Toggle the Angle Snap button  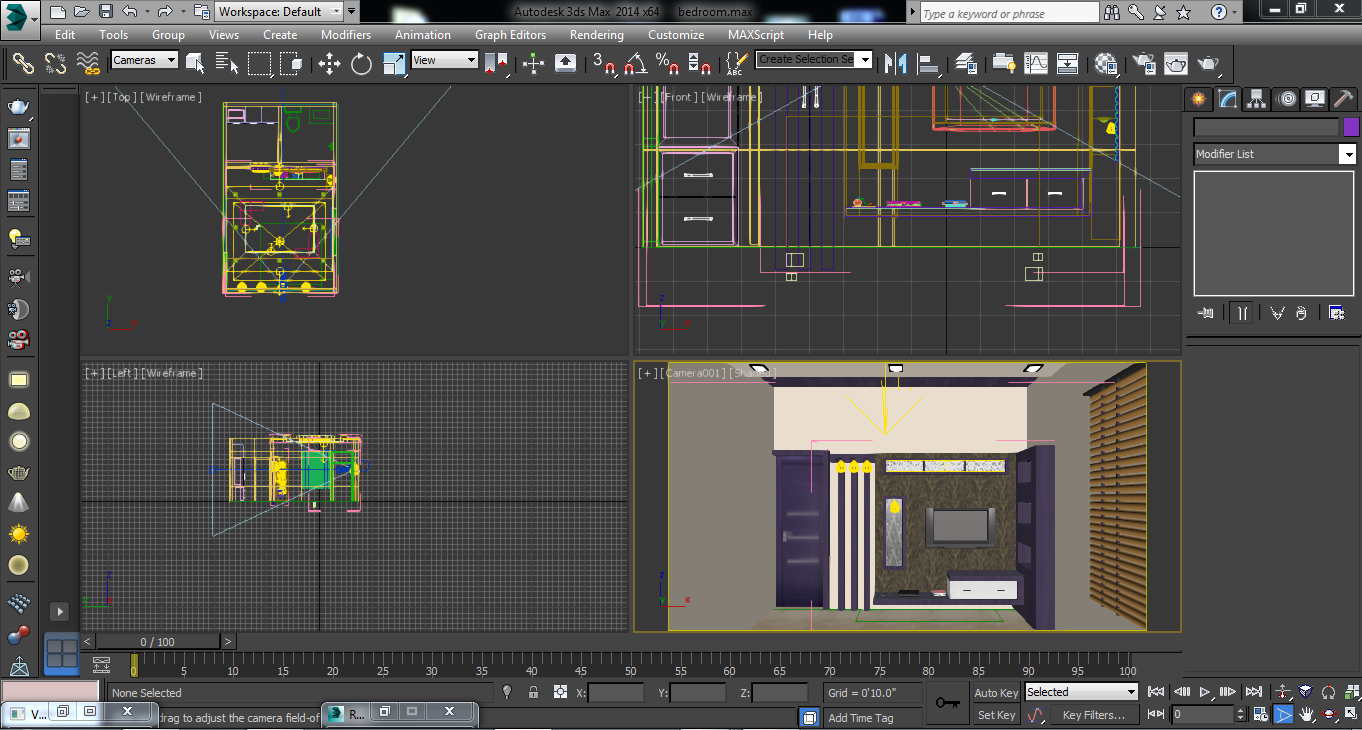click(x=635, y=64)
